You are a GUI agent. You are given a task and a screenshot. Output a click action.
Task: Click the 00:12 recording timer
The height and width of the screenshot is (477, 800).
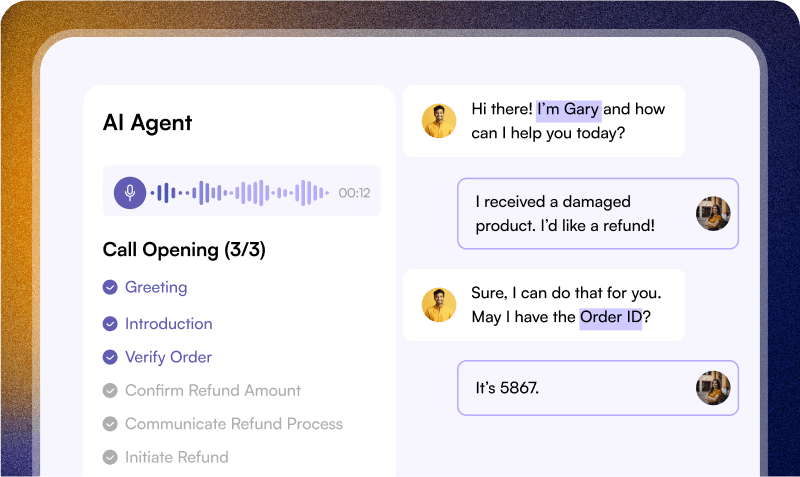(x=354, y=193)
